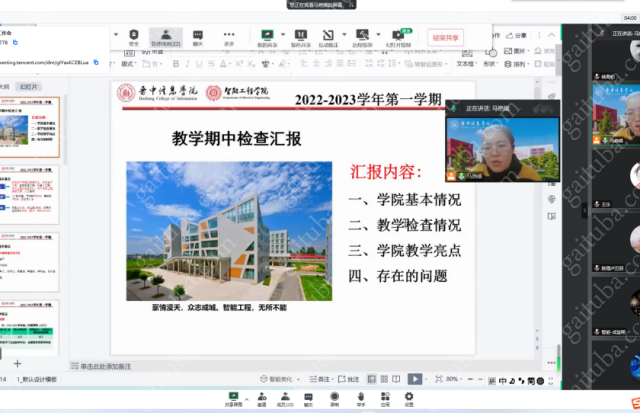The height and width of the screenshot is (413, 640).
Task: Switch to Slide Sorter grid view
Action: coord(384,379)
